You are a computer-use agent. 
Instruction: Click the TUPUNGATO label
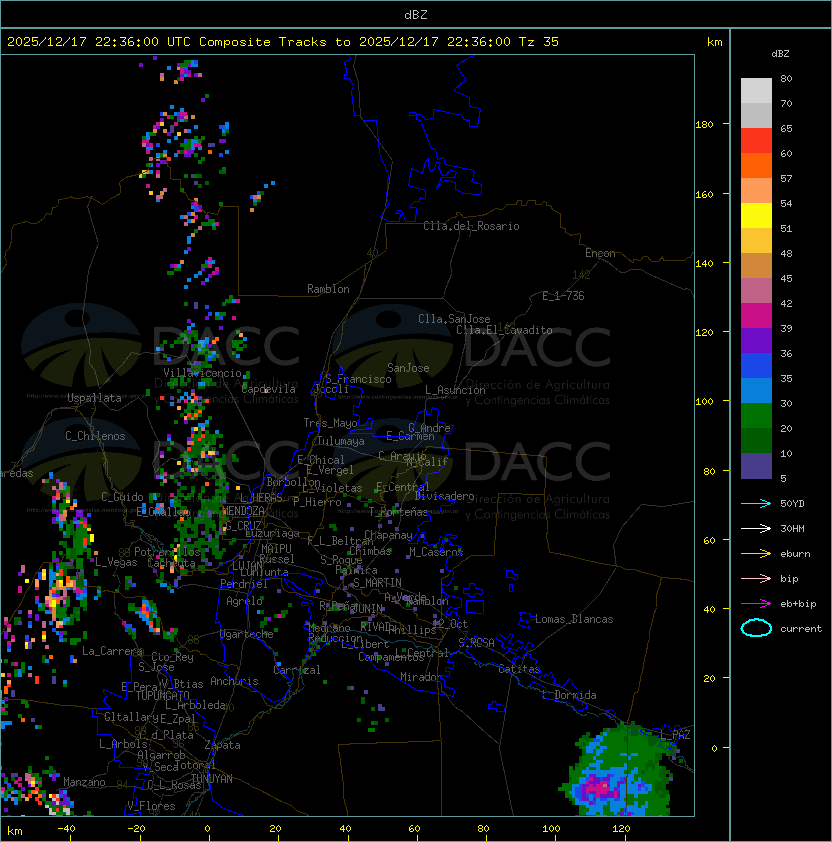163,696
